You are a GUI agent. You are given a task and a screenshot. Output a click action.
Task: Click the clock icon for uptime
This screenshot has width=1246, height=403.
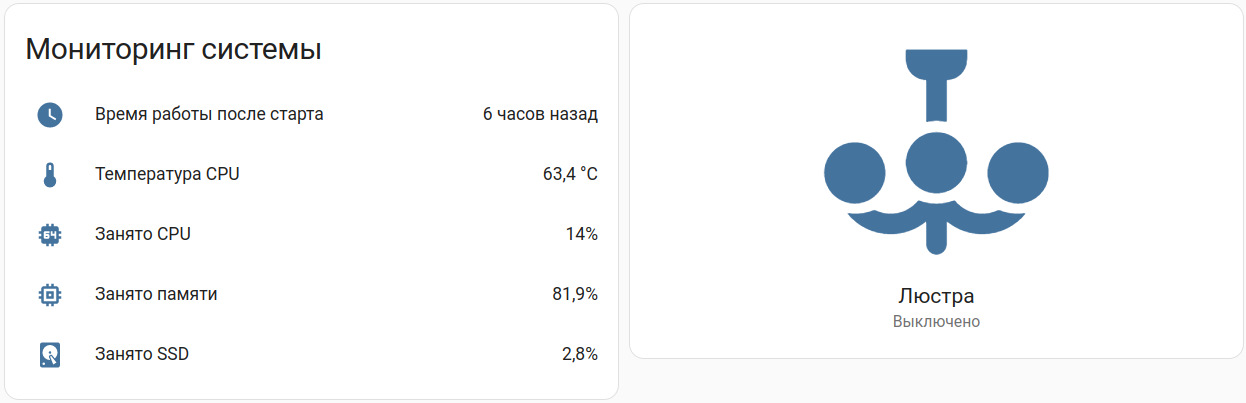pos(50,115)
